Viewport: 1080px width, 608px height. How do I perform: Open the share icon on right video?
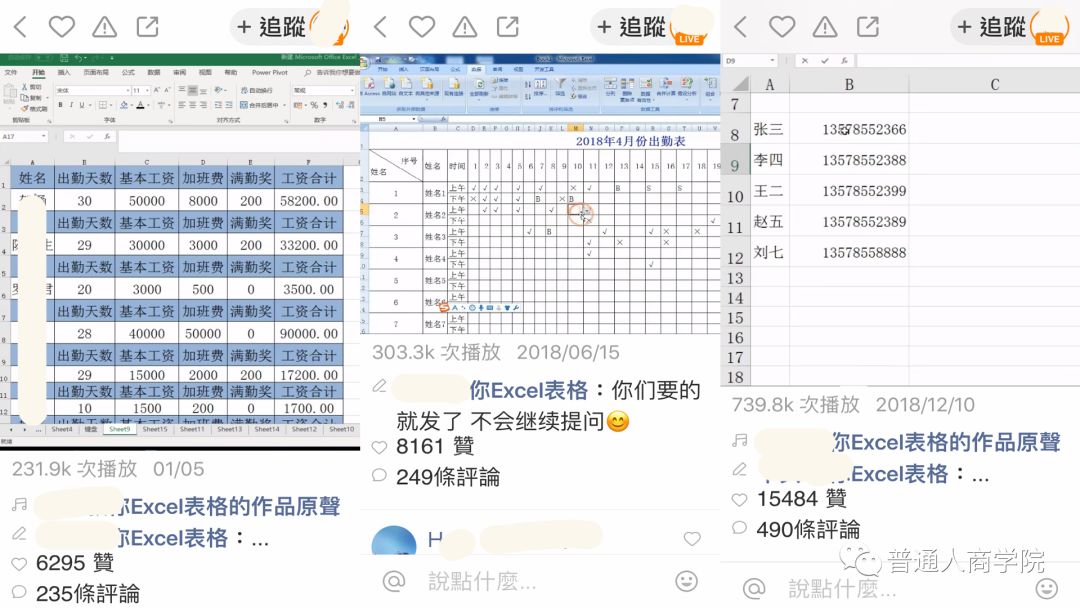pos(868,27)
